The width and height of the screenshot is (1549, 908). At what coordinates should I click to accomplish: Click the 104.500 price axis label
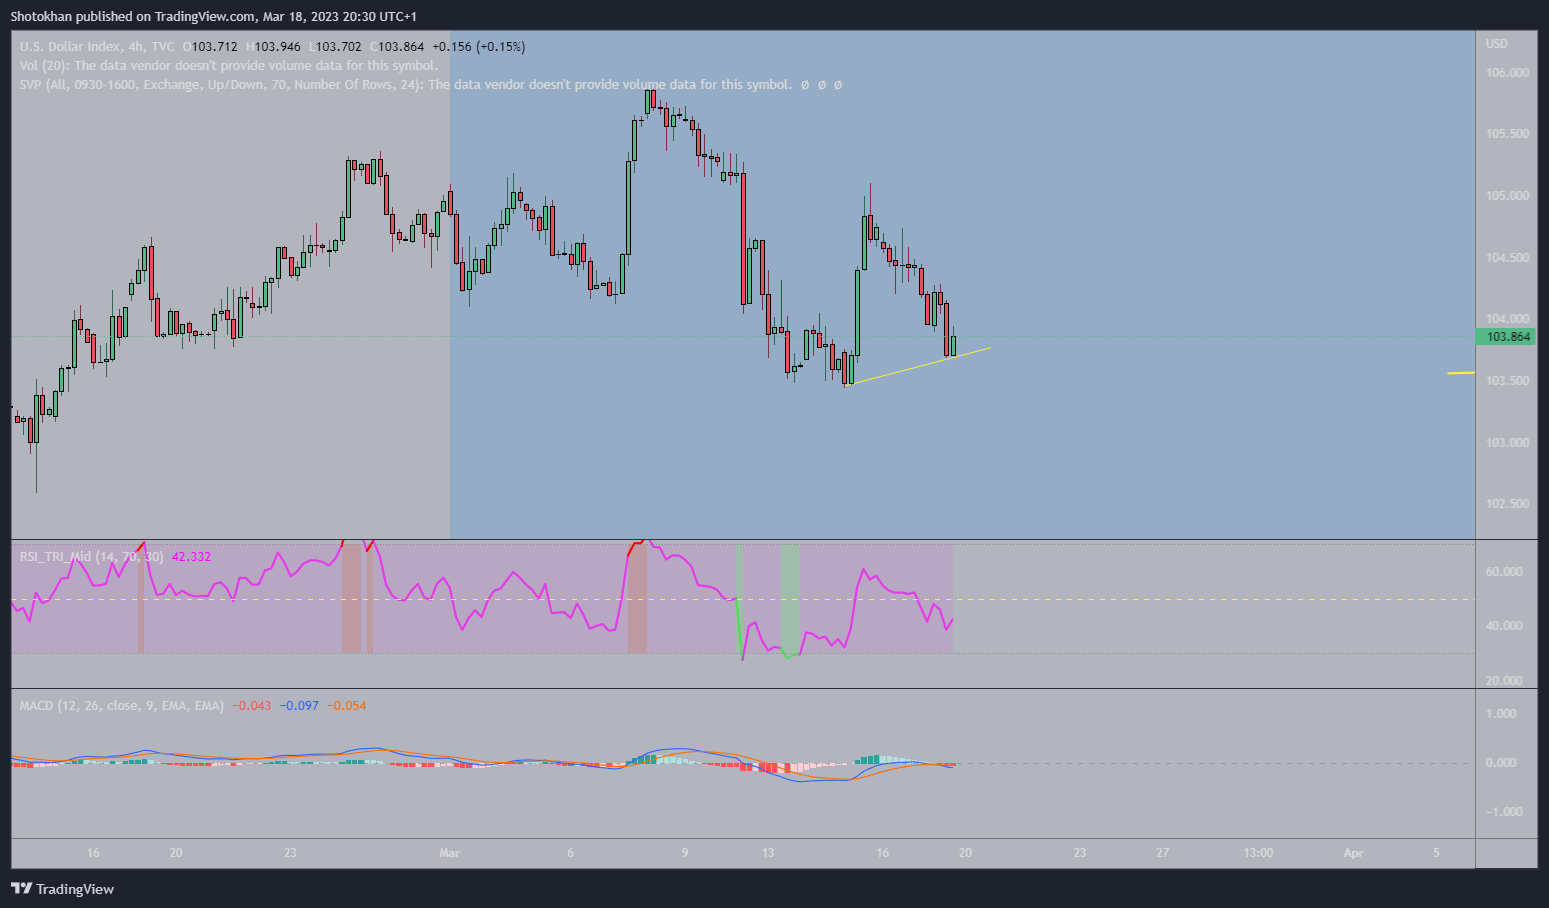(x=1507, y=258)
